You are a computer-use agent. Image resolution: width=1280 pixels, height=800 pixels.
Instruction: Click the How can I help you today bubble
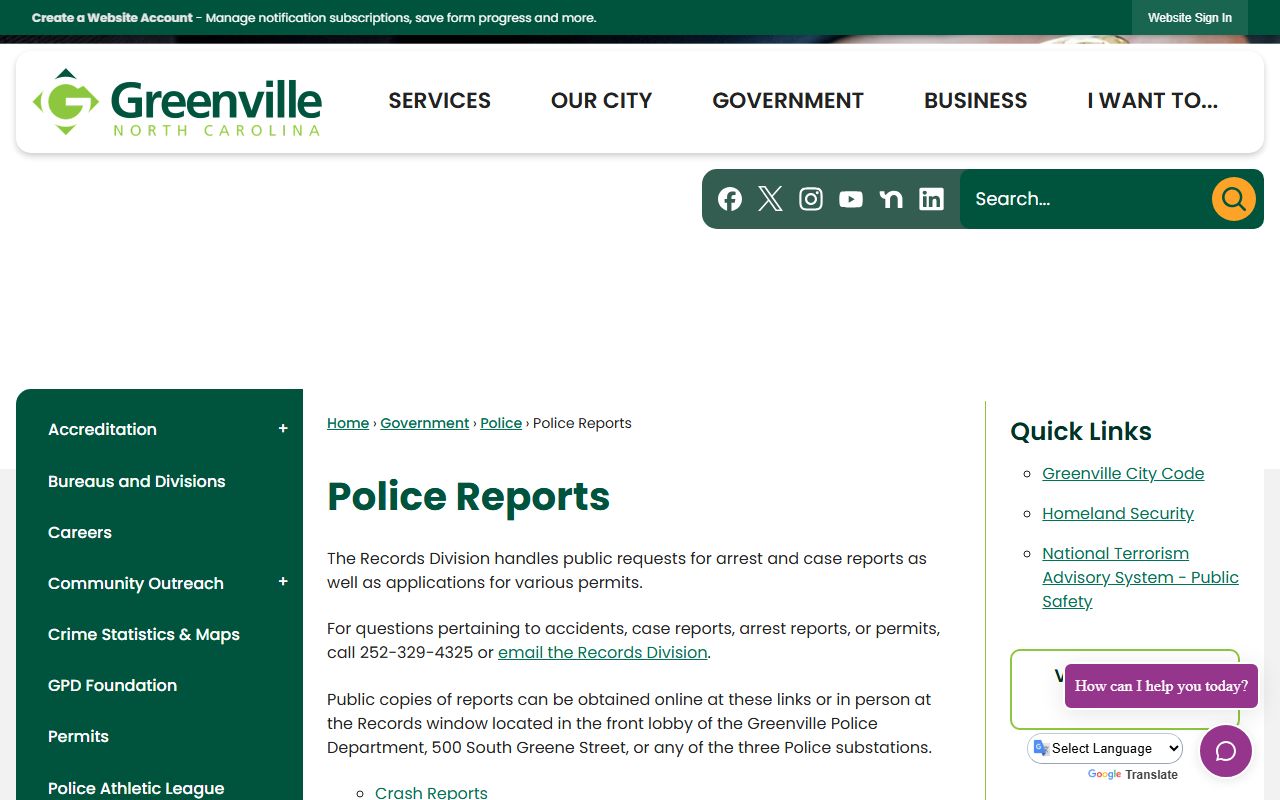tap(1161, 686)
